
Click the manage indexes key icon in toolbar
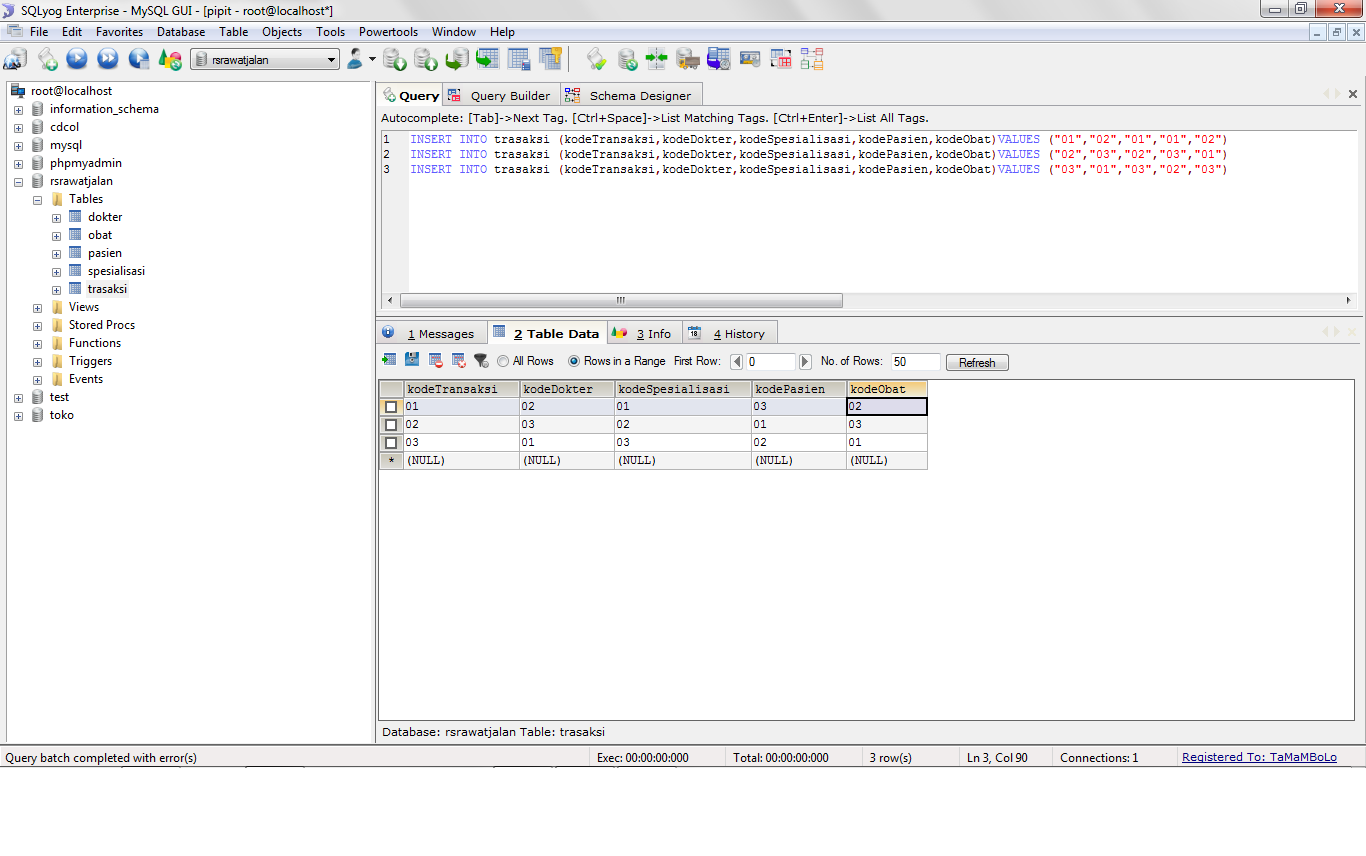[x=549, y=59]
